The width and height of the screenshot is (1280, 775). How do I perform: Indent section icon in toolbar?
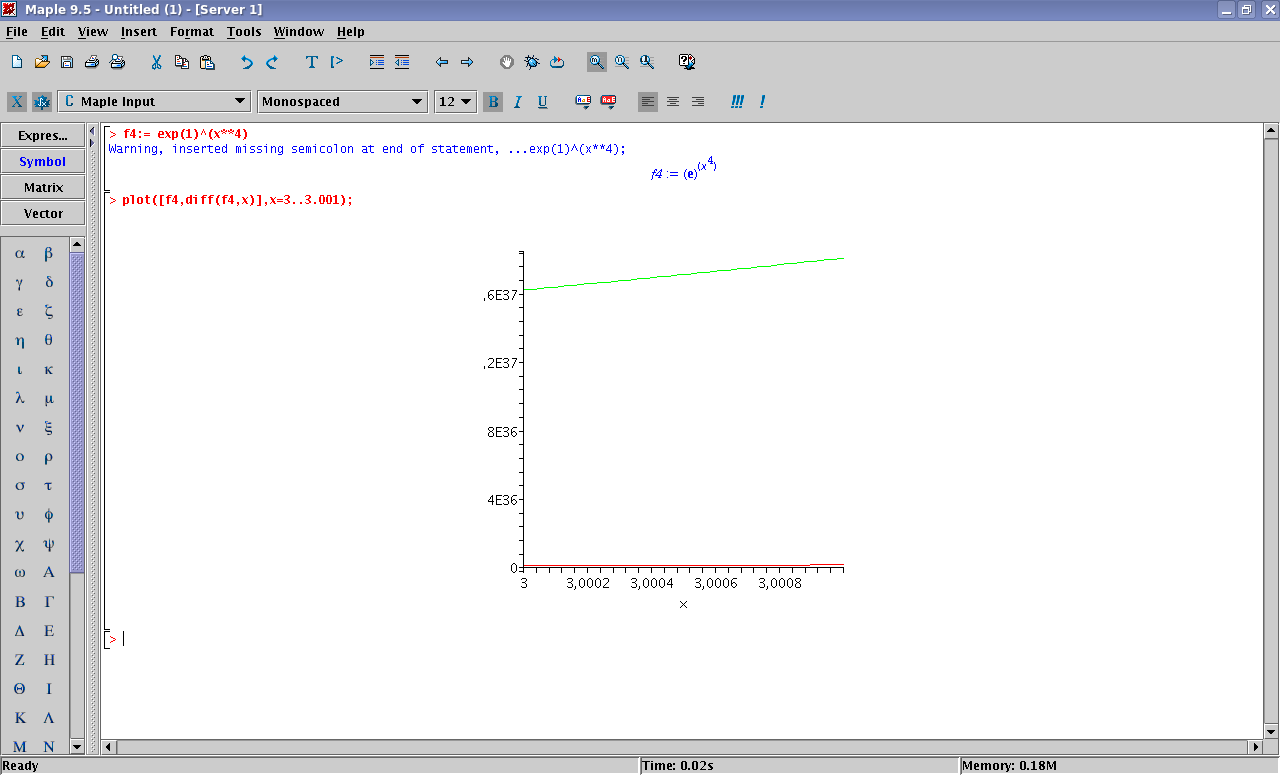click(377, 62)
